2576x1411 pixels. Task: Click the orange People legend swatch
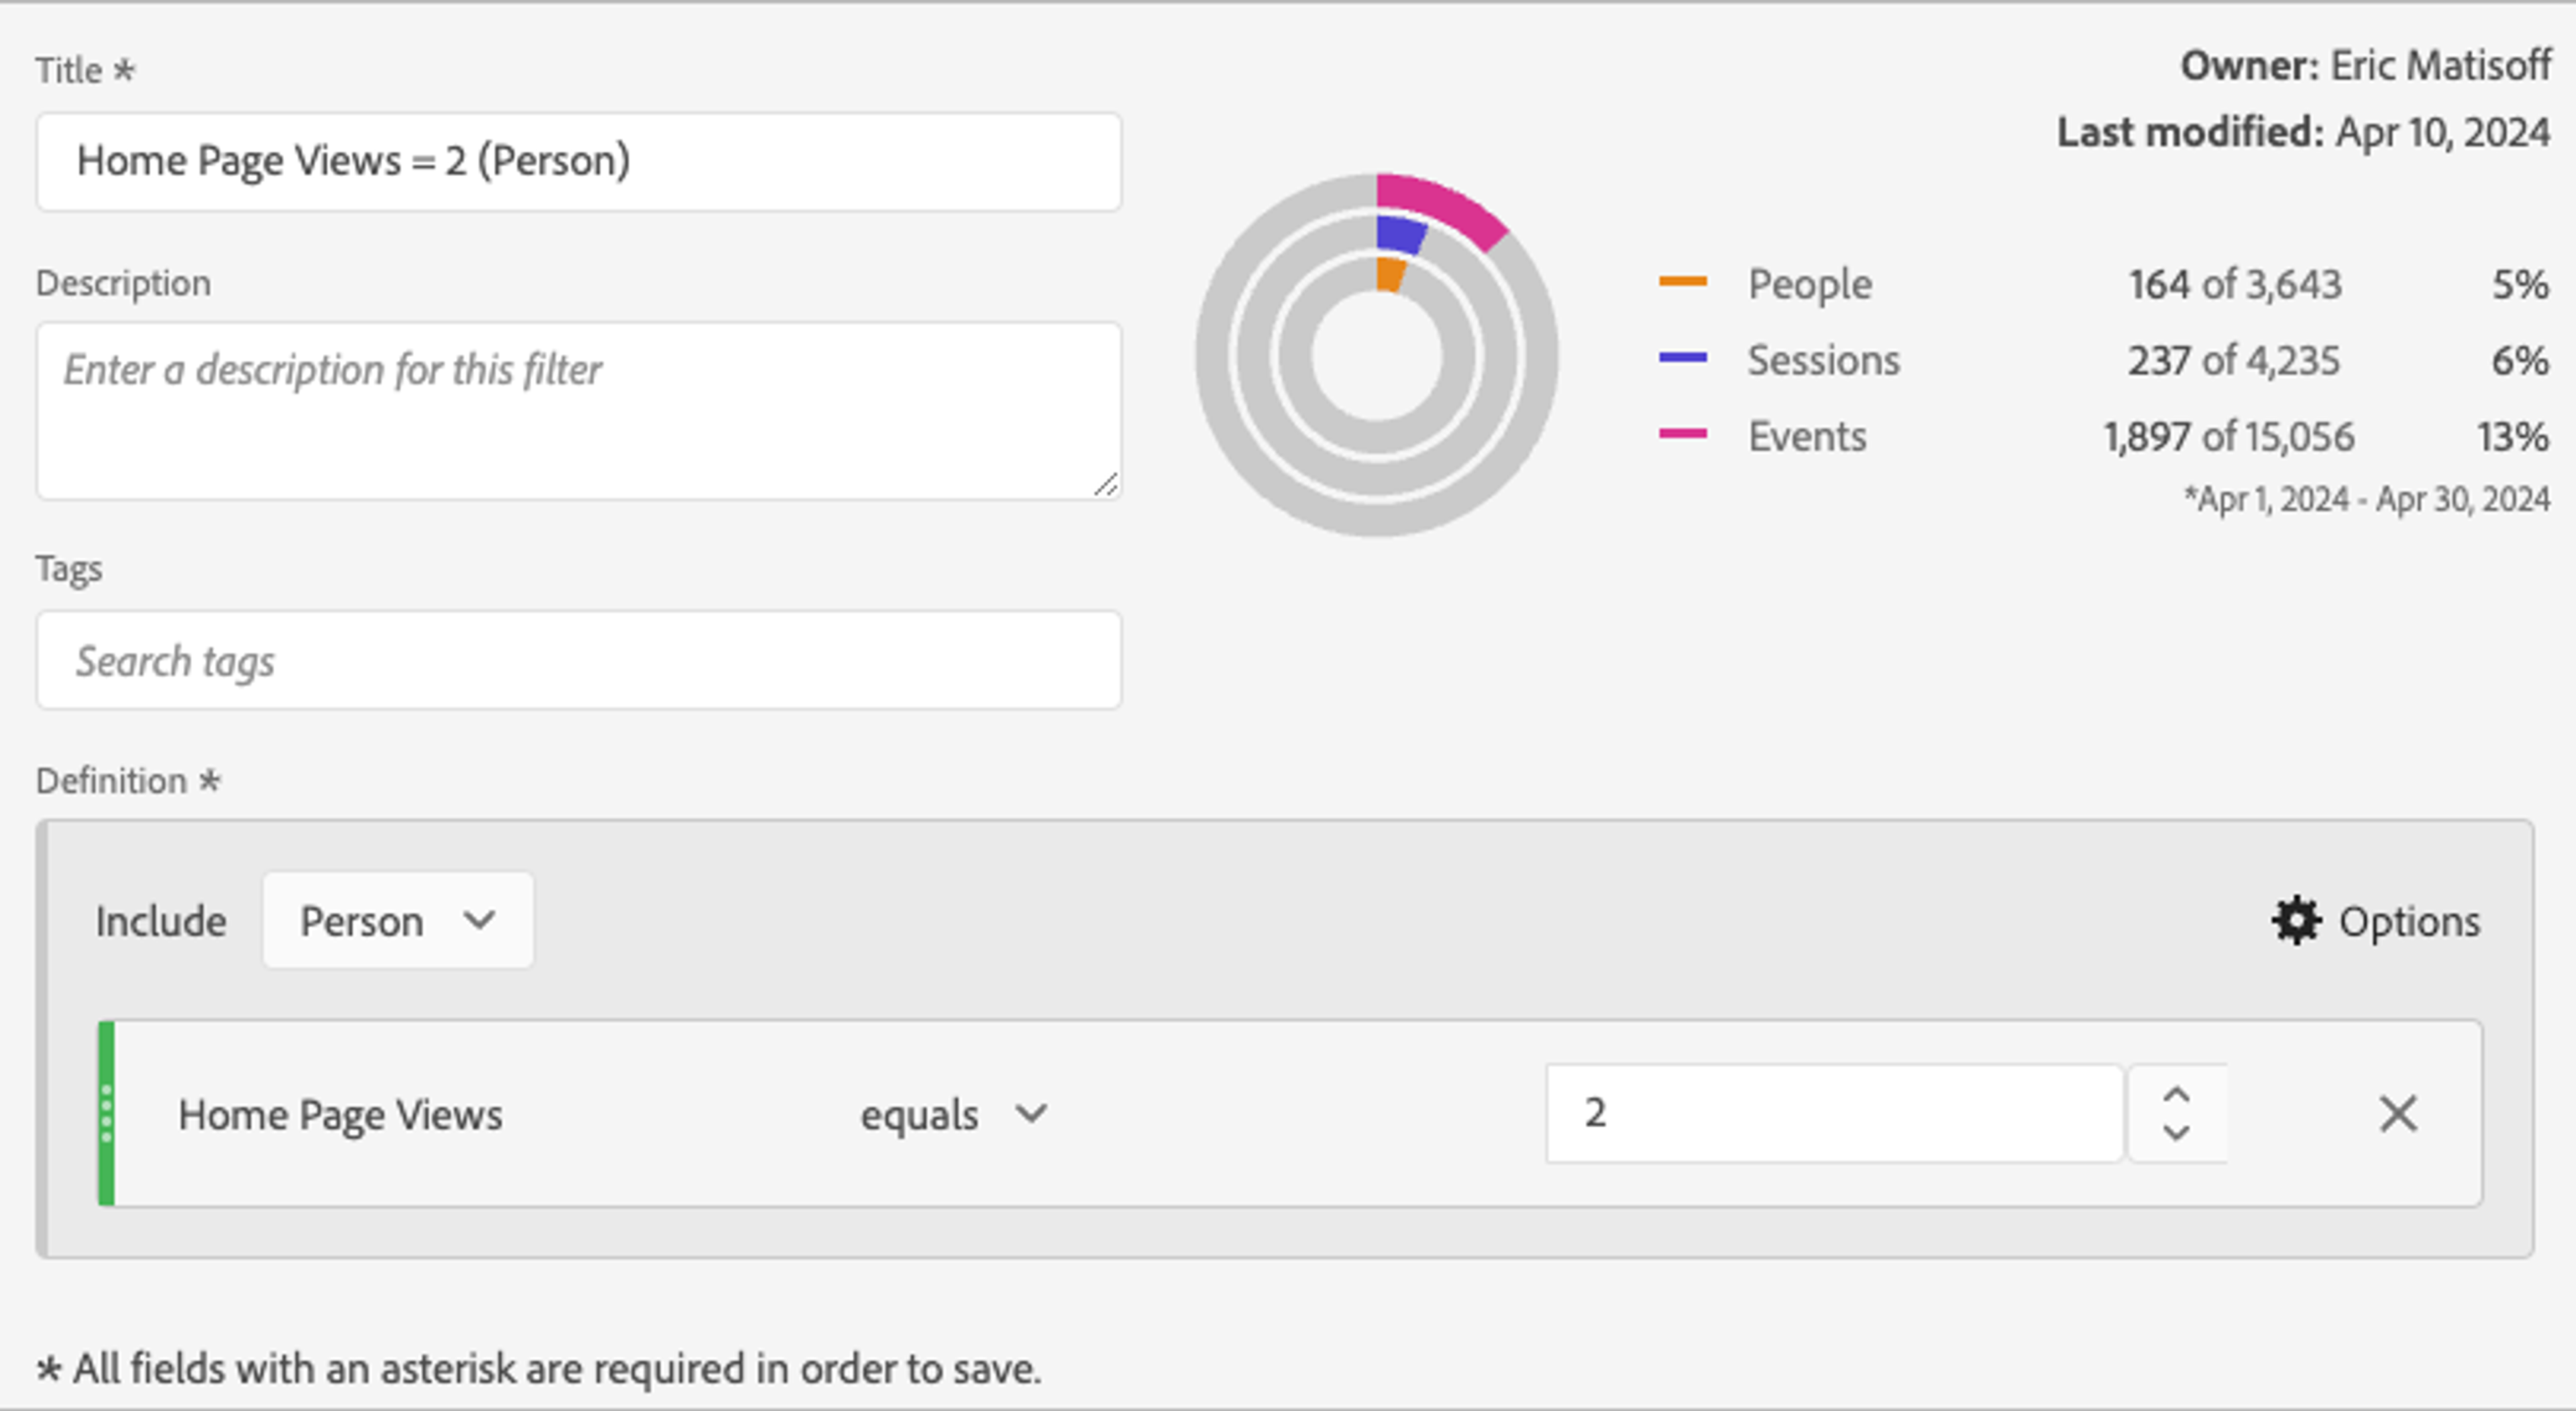[1682, 282]
